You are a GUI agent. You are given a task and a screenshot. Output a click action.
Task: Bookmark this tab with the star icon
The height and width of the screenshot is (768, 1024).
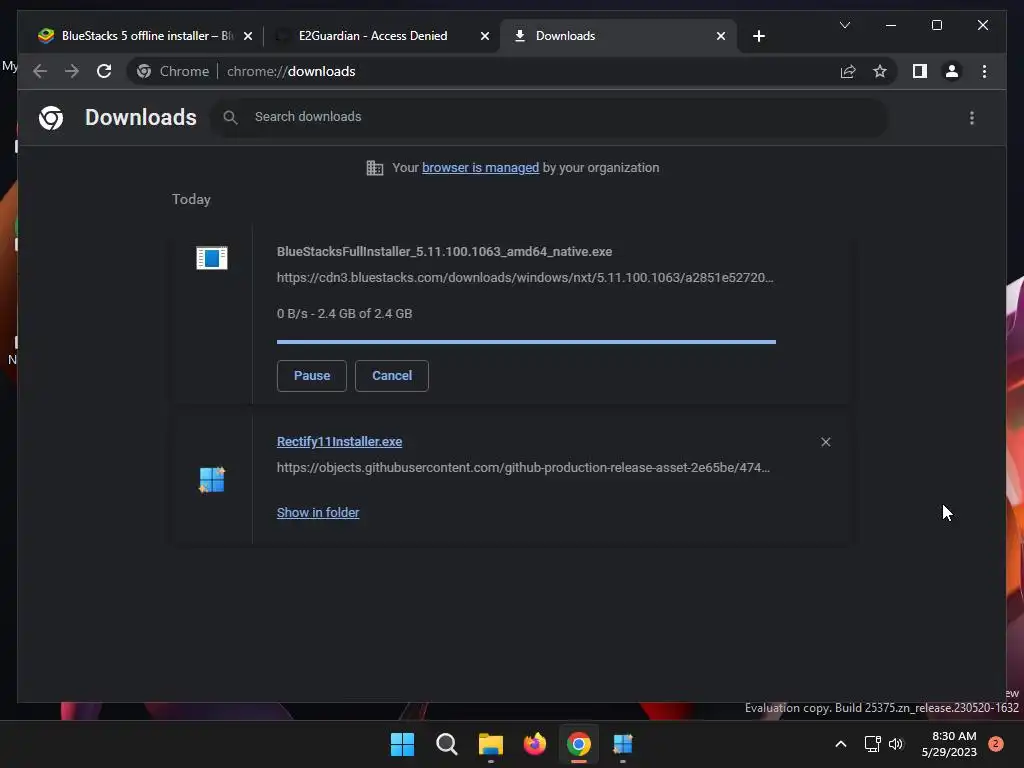pos(880,71)
